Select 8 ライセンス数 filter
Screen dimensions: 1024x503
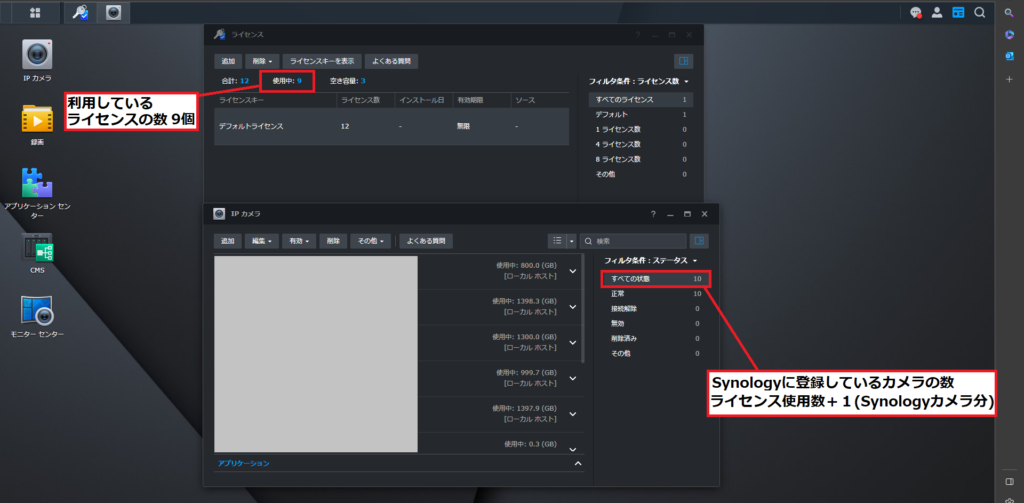641,159
